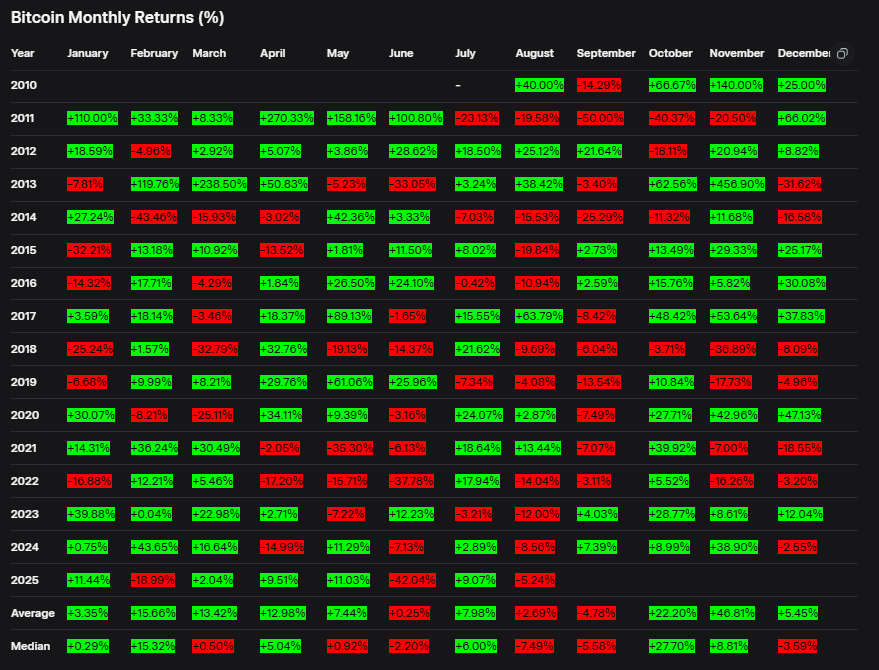Click the Year column header
879x670 pixels.
pyautogui.click(x=22, y=53)
